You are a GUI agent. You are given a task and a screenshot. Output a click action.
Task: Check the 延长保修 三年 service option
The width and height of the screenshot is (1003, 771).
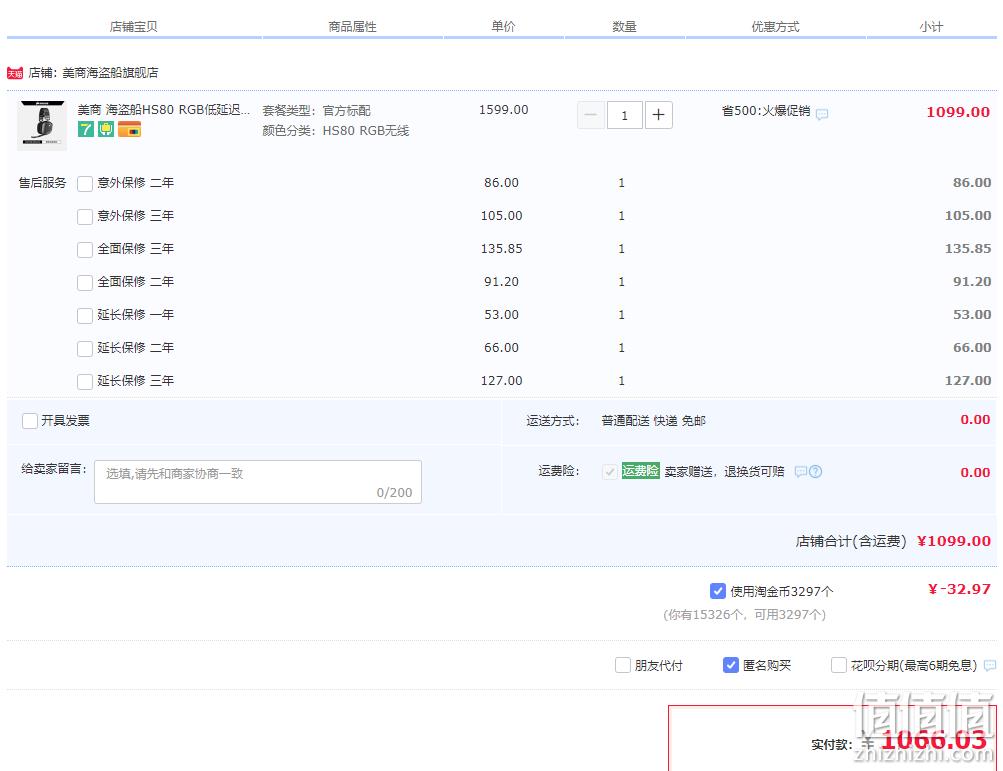tap(85, 382)
